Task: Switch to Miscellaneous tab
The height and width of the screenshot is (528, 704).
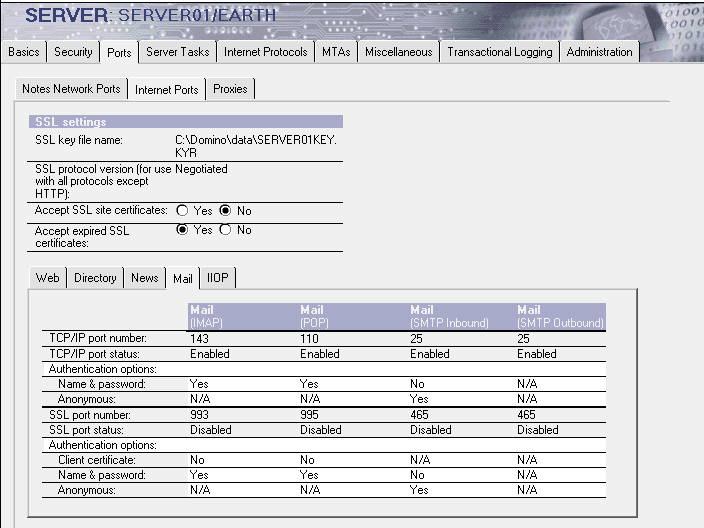Action: [x=398, y=52]
